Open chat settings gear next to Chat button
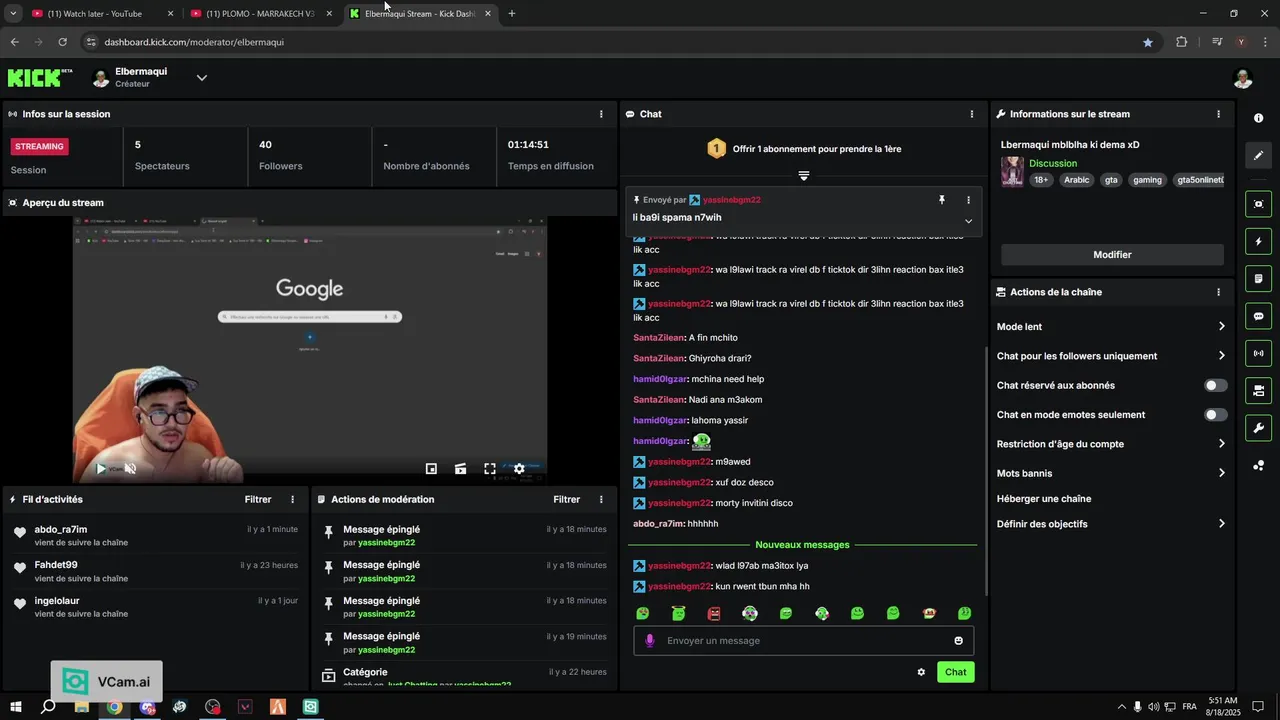 click(921, 672)
